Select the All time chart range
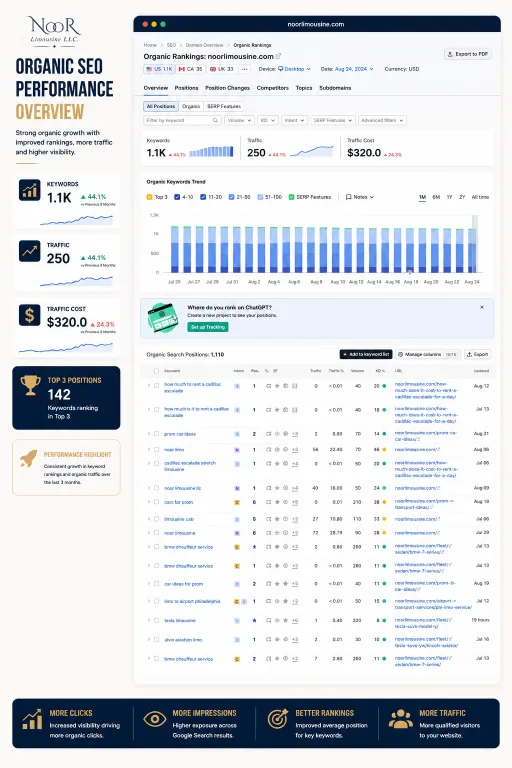The width and height of the screenshot is (512, 768). point(480,197)
